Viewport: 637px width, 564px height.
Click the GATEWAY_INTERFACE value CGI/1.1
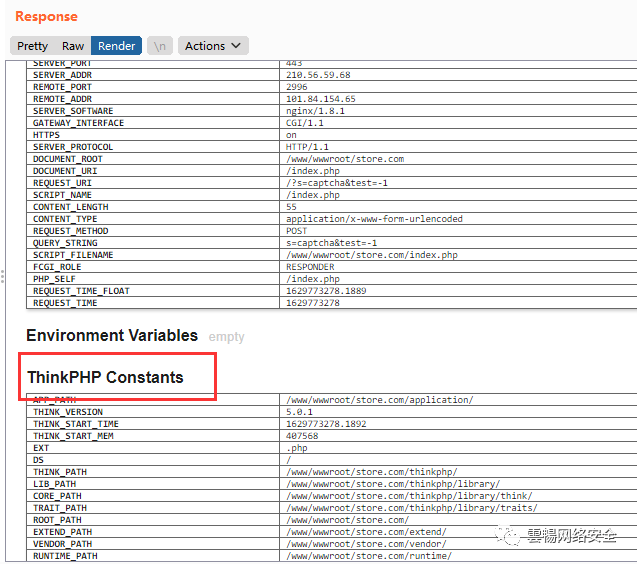pyautogui.click(x=305, y=123)
